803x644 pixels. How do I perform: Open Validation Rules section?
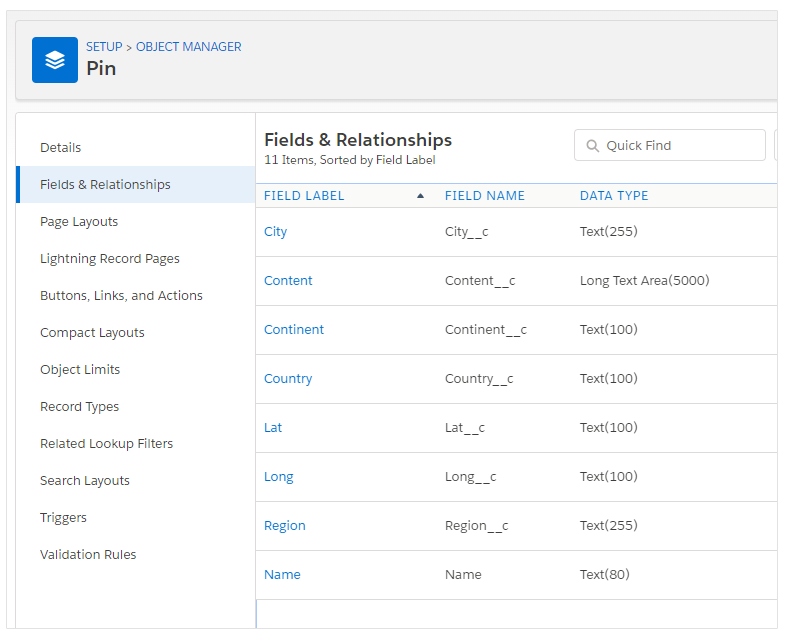pyautogui.click(x=88, y=554)
